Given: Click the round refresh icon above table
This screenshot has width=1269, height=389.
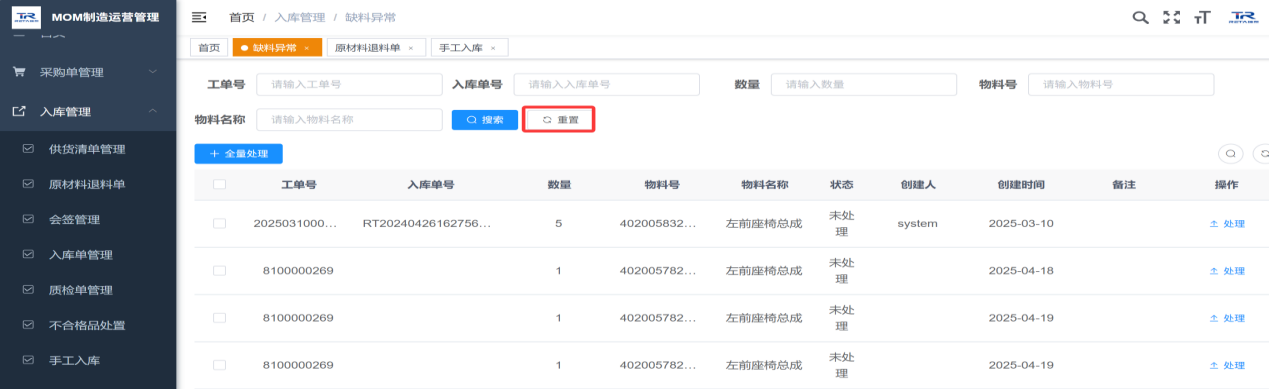Looking at the screenshot, I should click(1262, 154).
